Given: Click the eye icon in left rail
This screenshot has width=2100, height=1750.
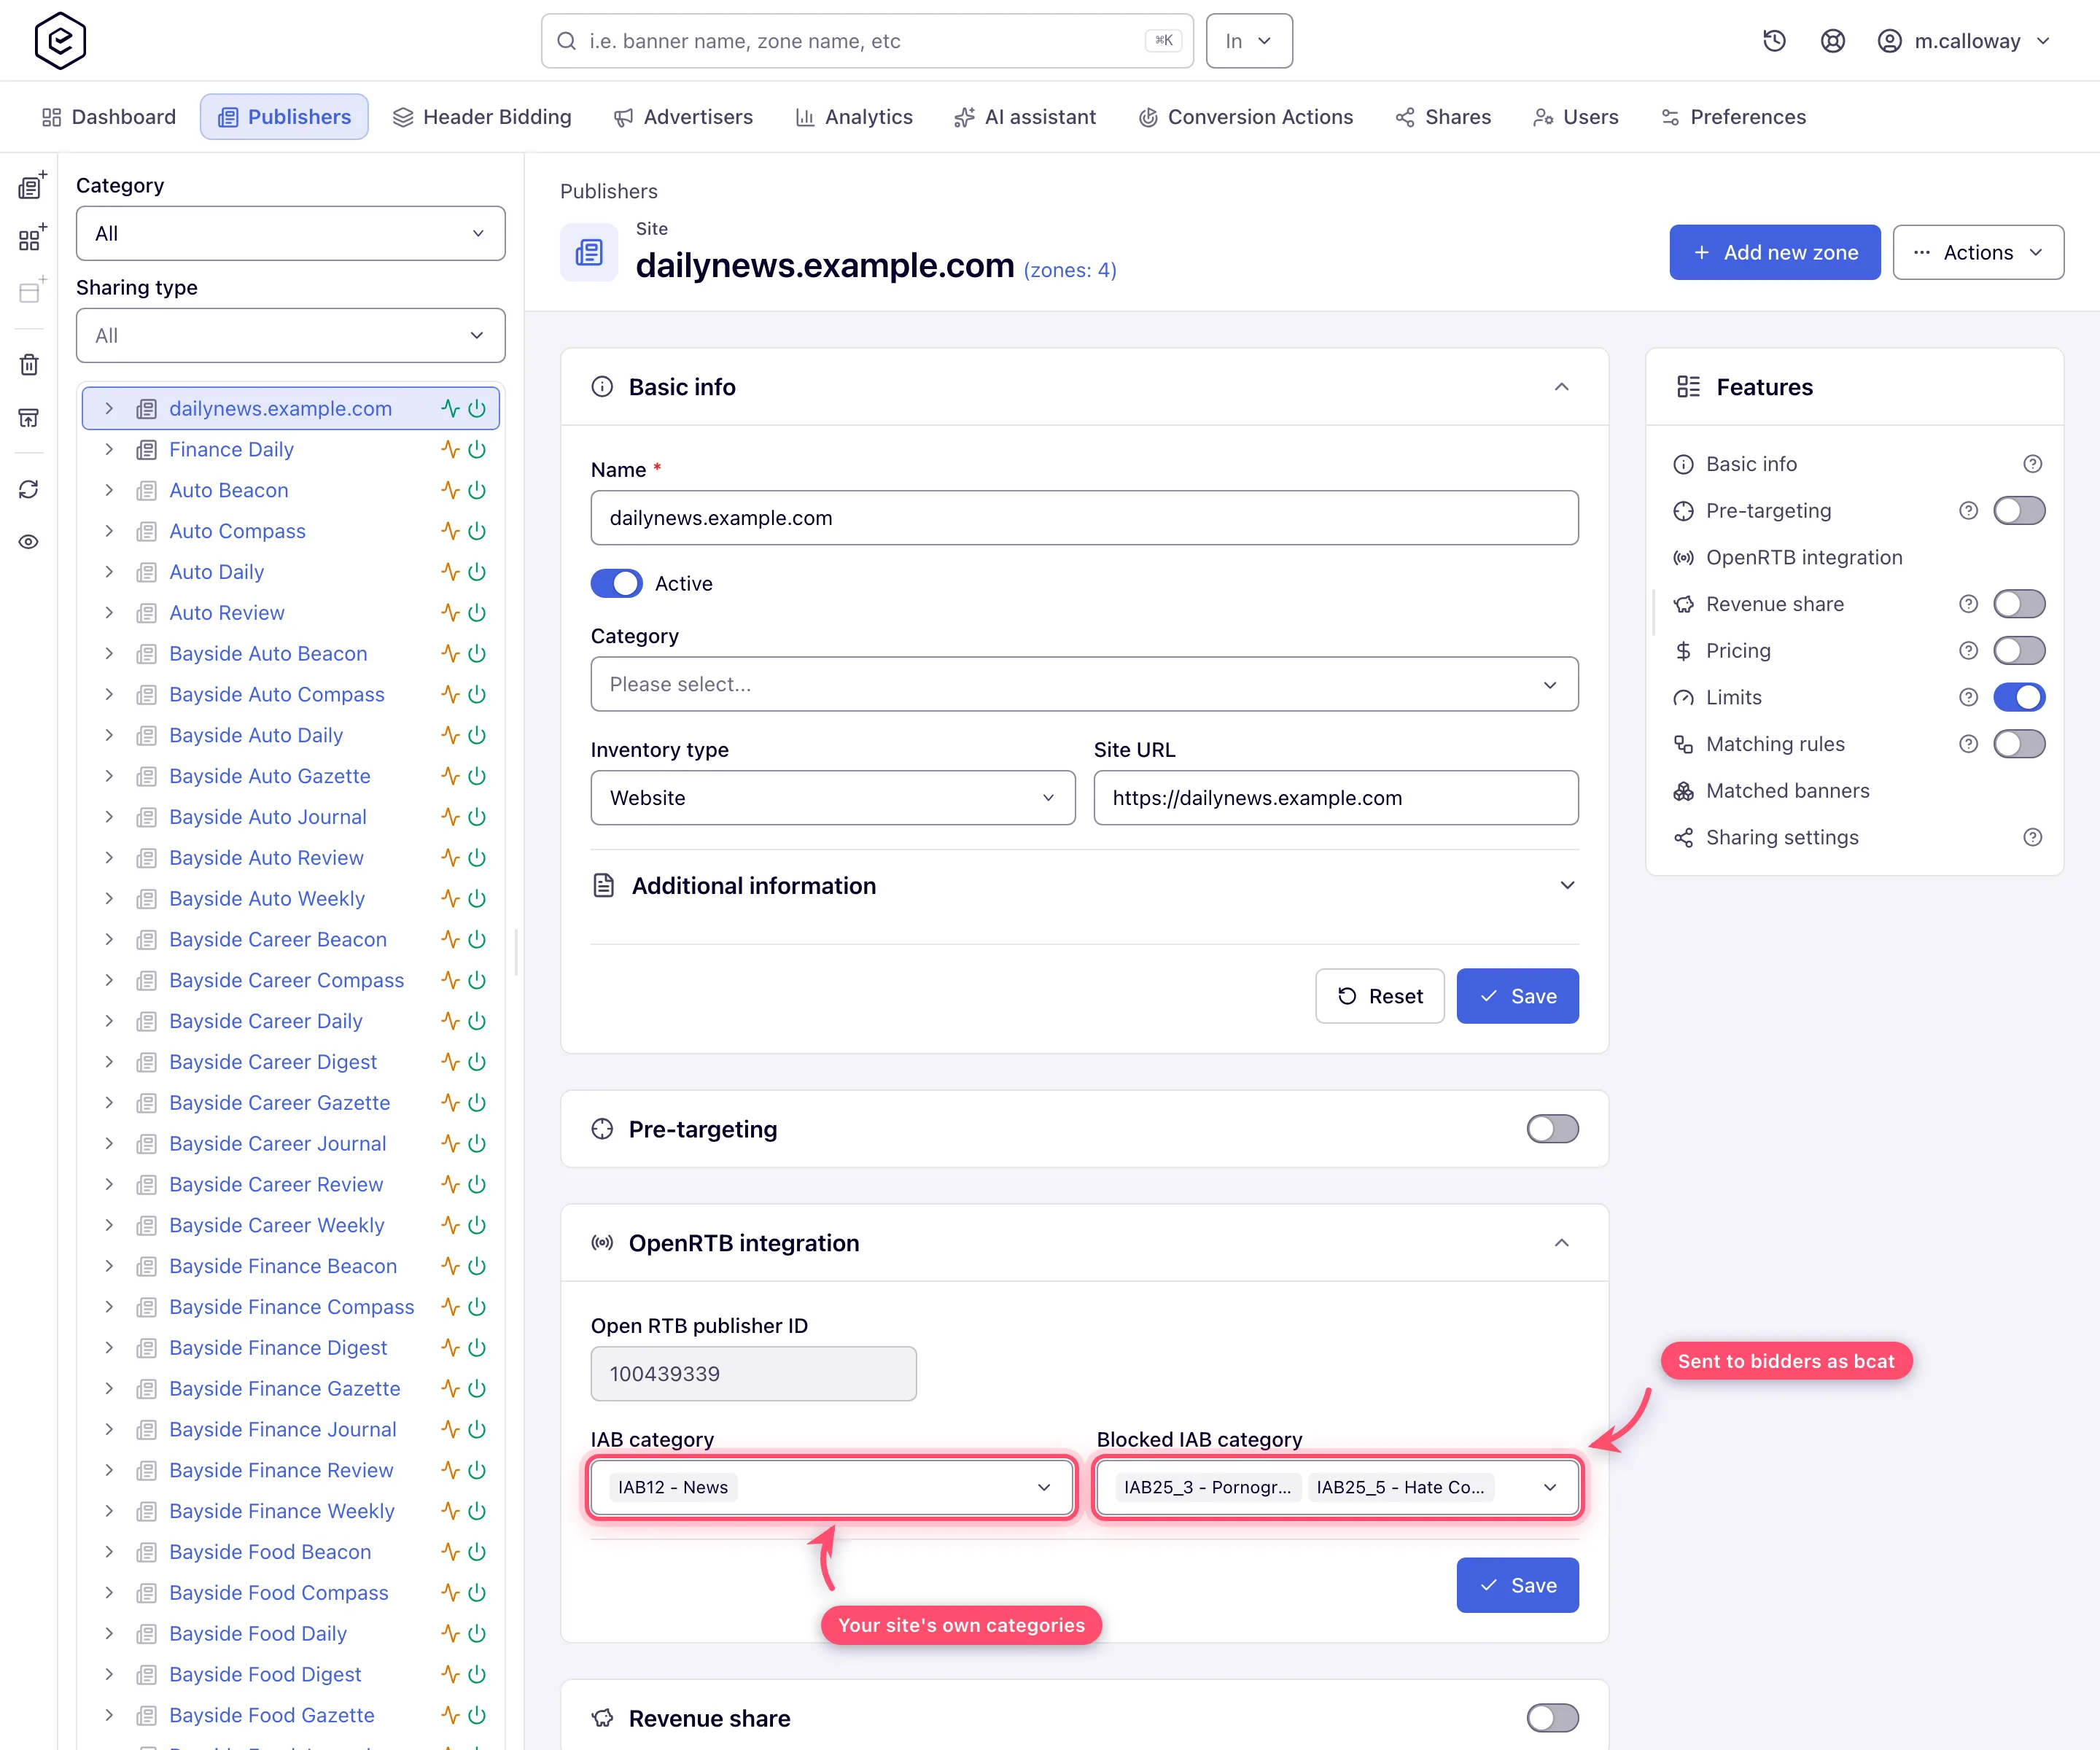Looking at the screenshot, I should [x=29, y=542].
